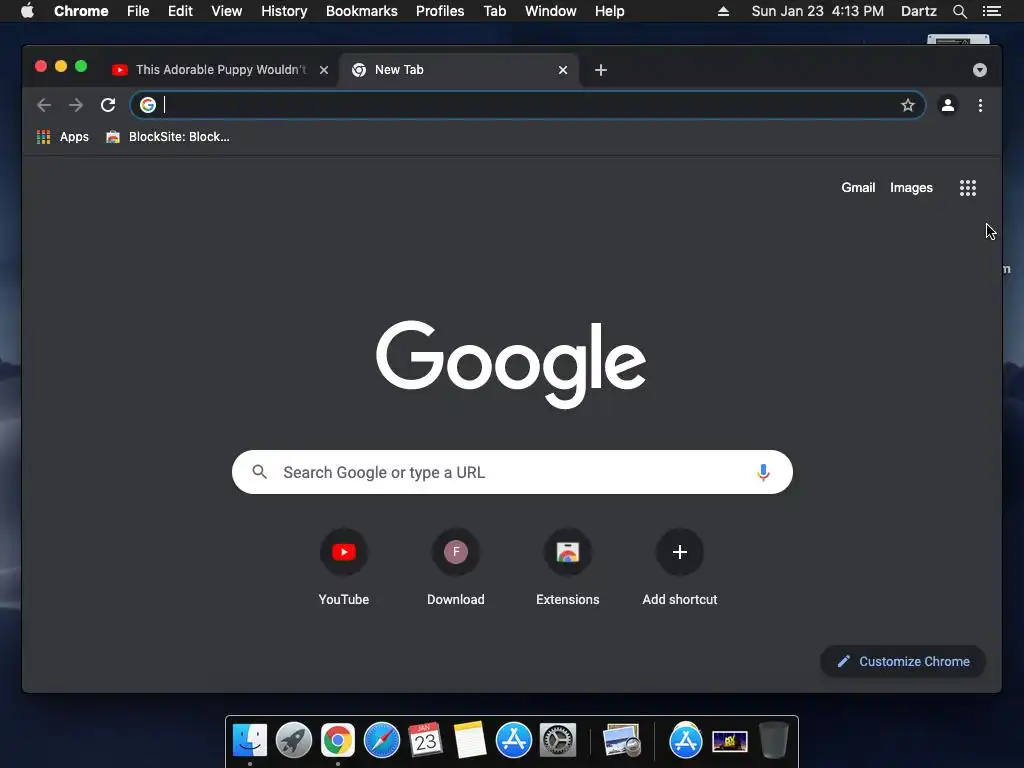Switch to the Adorable Puppy tab
Image resolution: width=1024 pixels, height=768 pixels.
click(x=221, y=70)
